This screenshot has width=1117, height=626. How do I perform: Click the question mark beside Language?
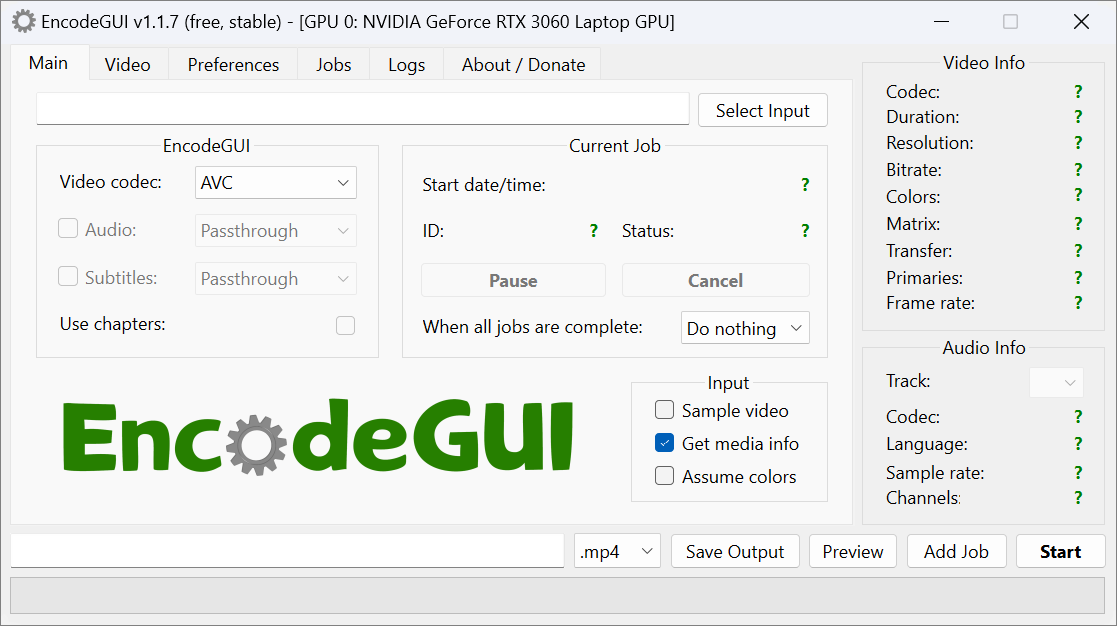click(1078, 444)
